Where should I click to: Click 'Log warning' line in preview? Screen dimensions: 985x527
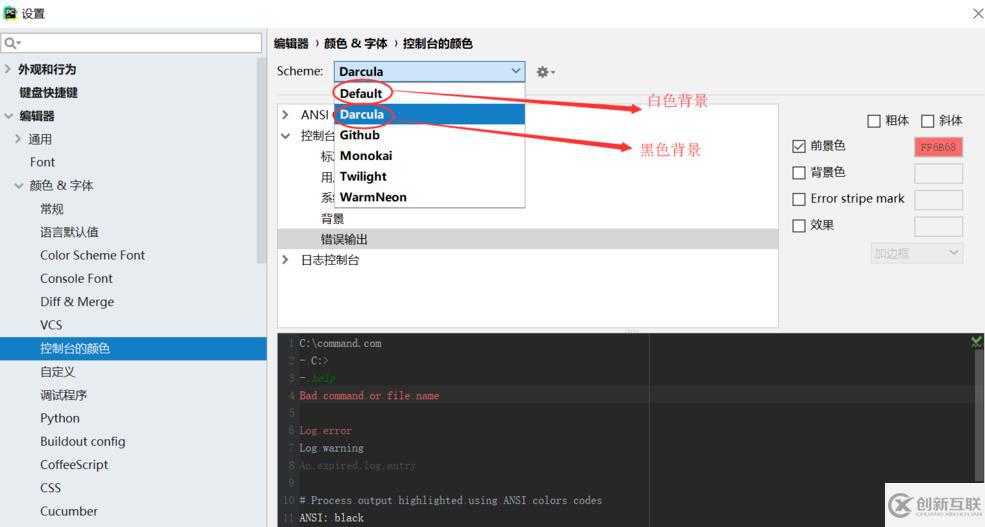(x=331, y=448)
